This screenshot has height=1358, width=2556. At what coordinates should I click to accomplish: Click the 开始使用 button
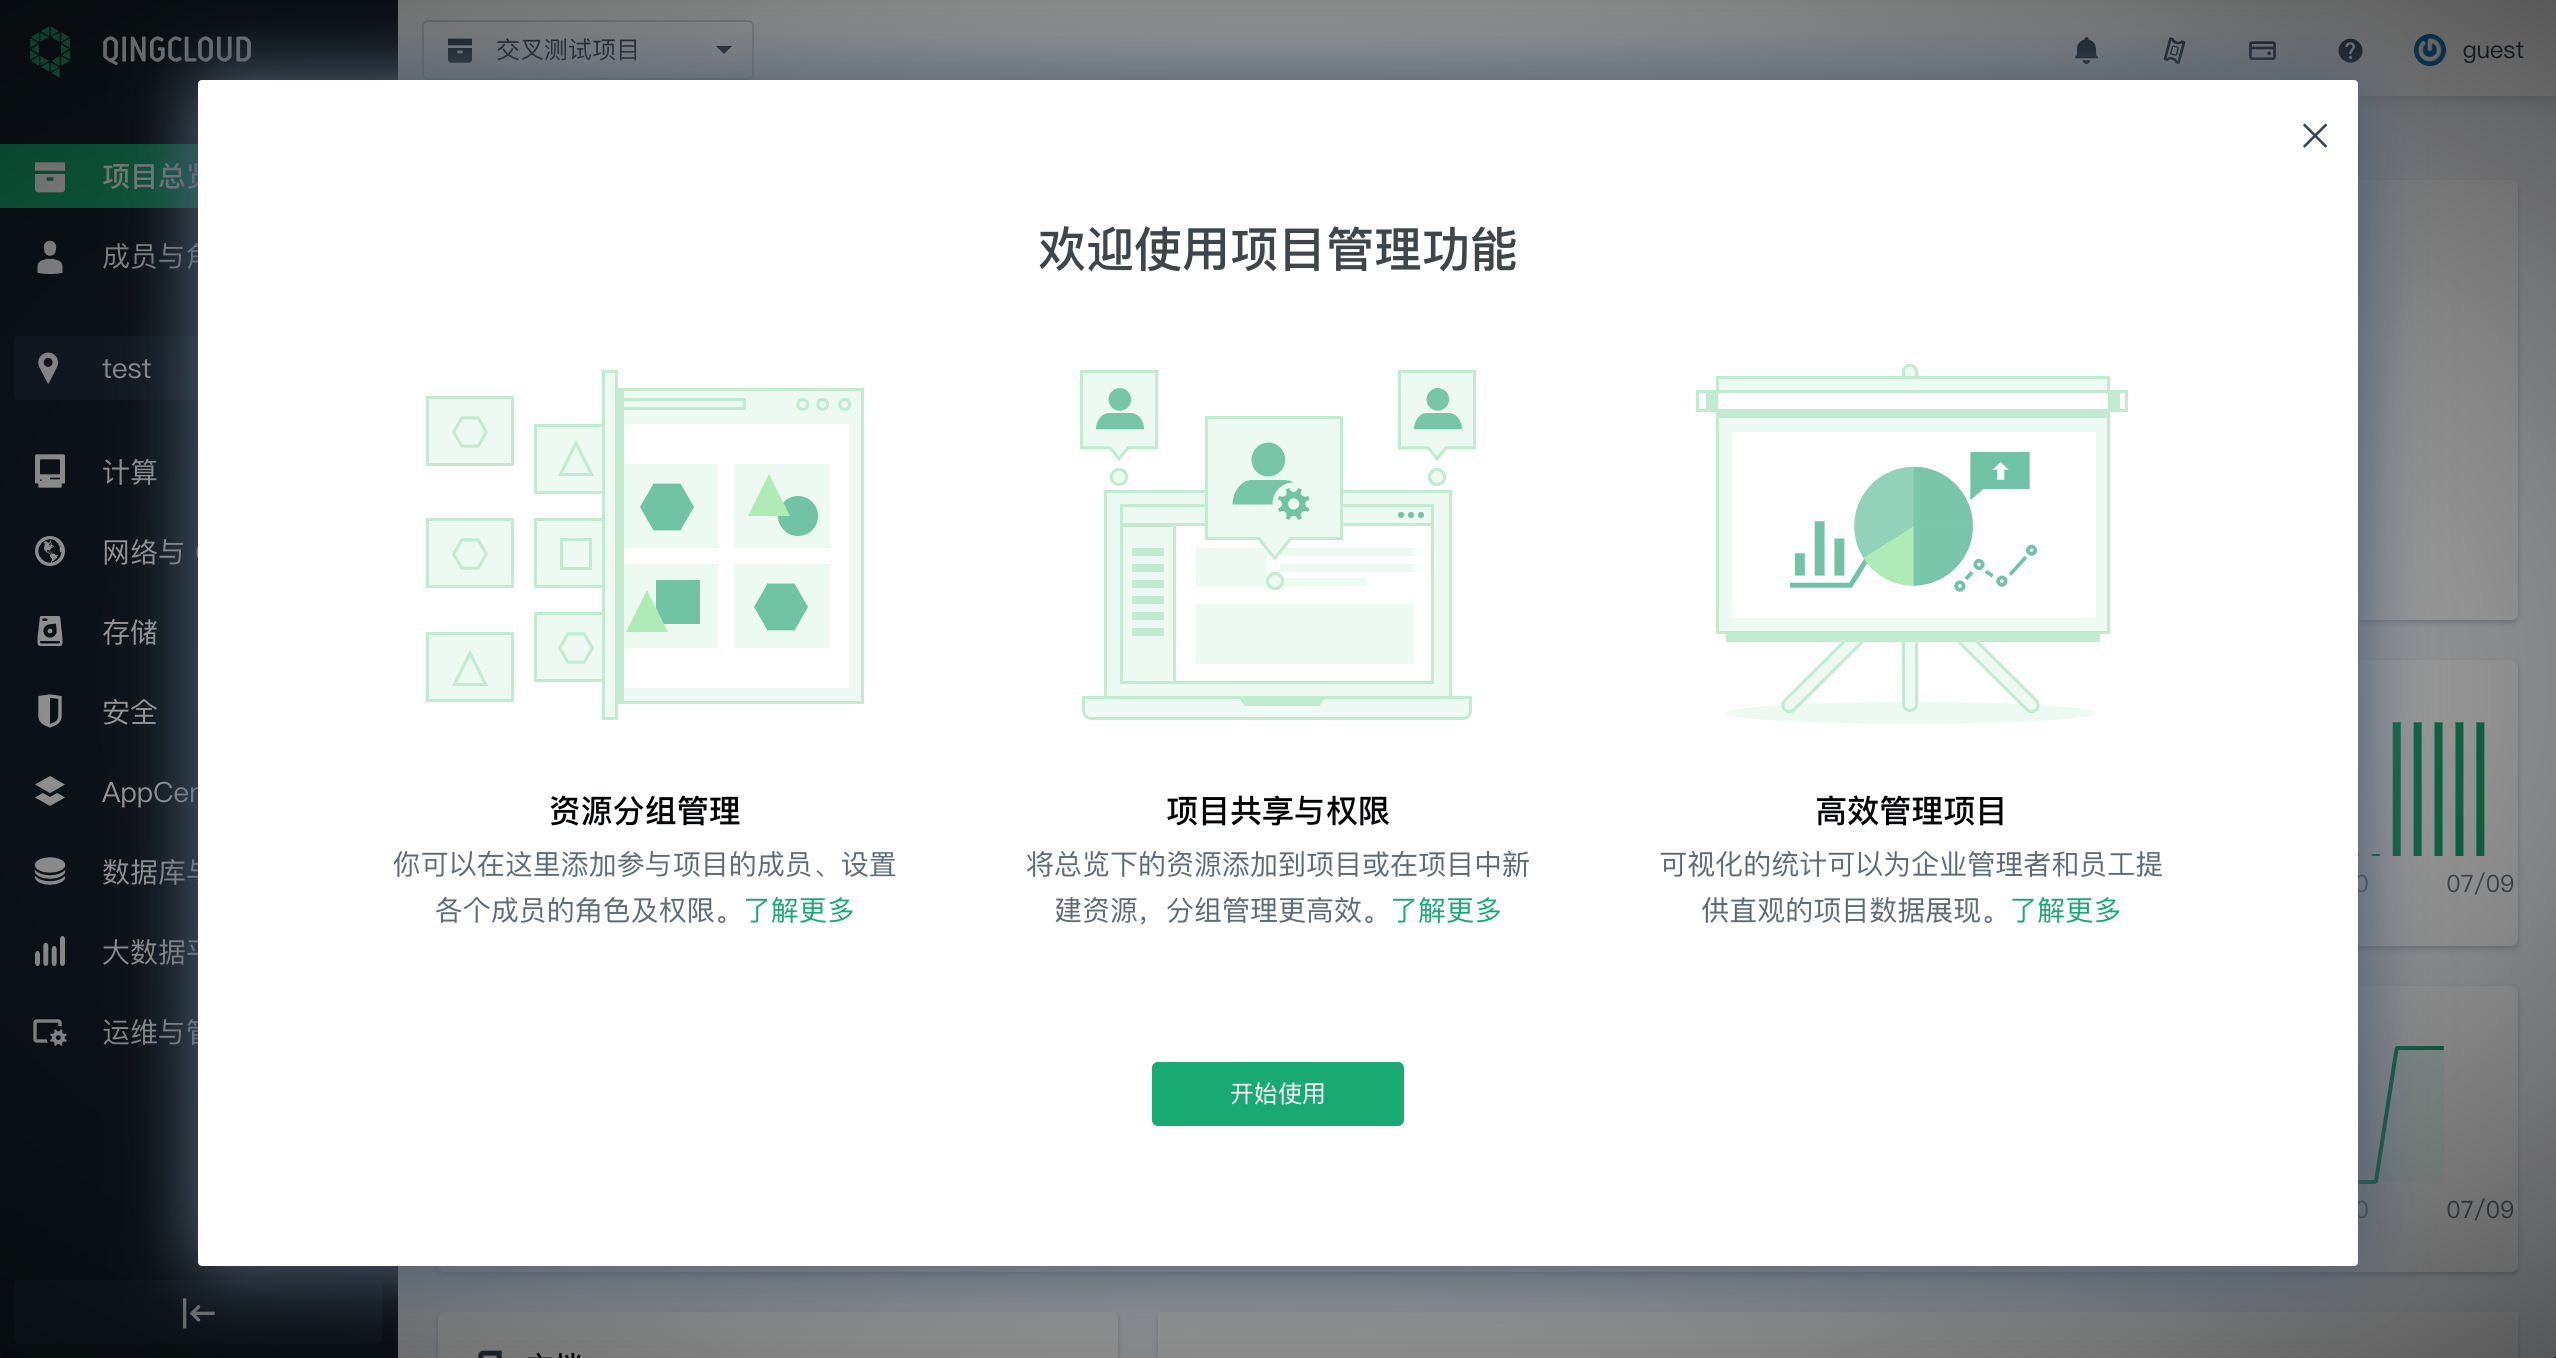1277,1093
